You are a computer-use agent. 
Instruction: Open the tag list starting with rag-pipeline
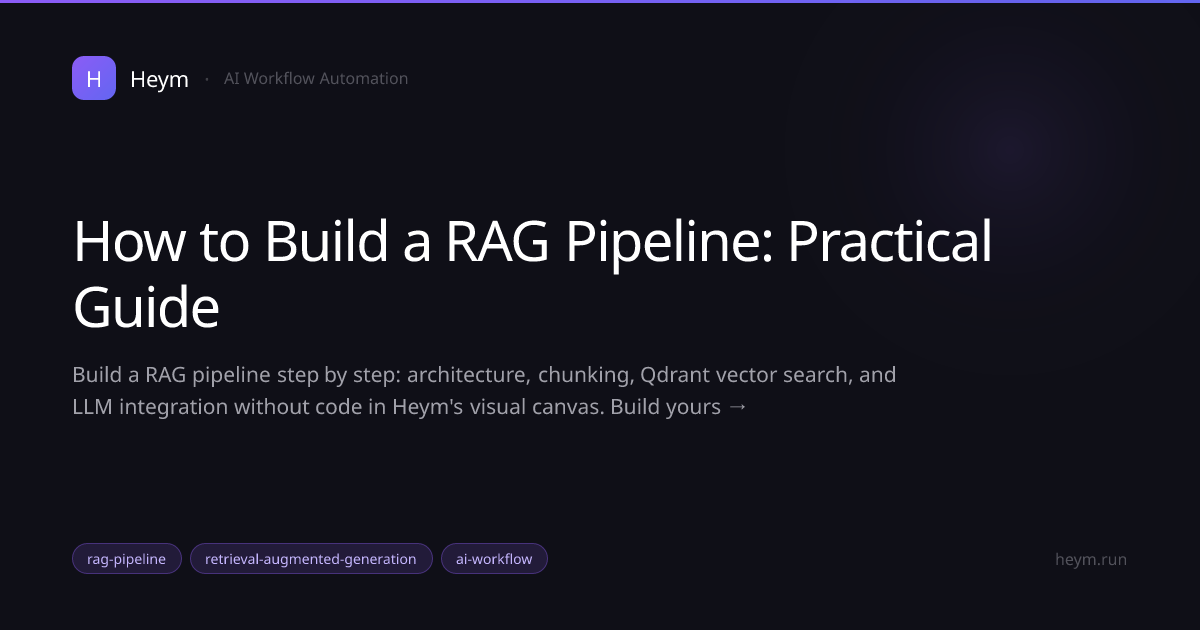126,558
